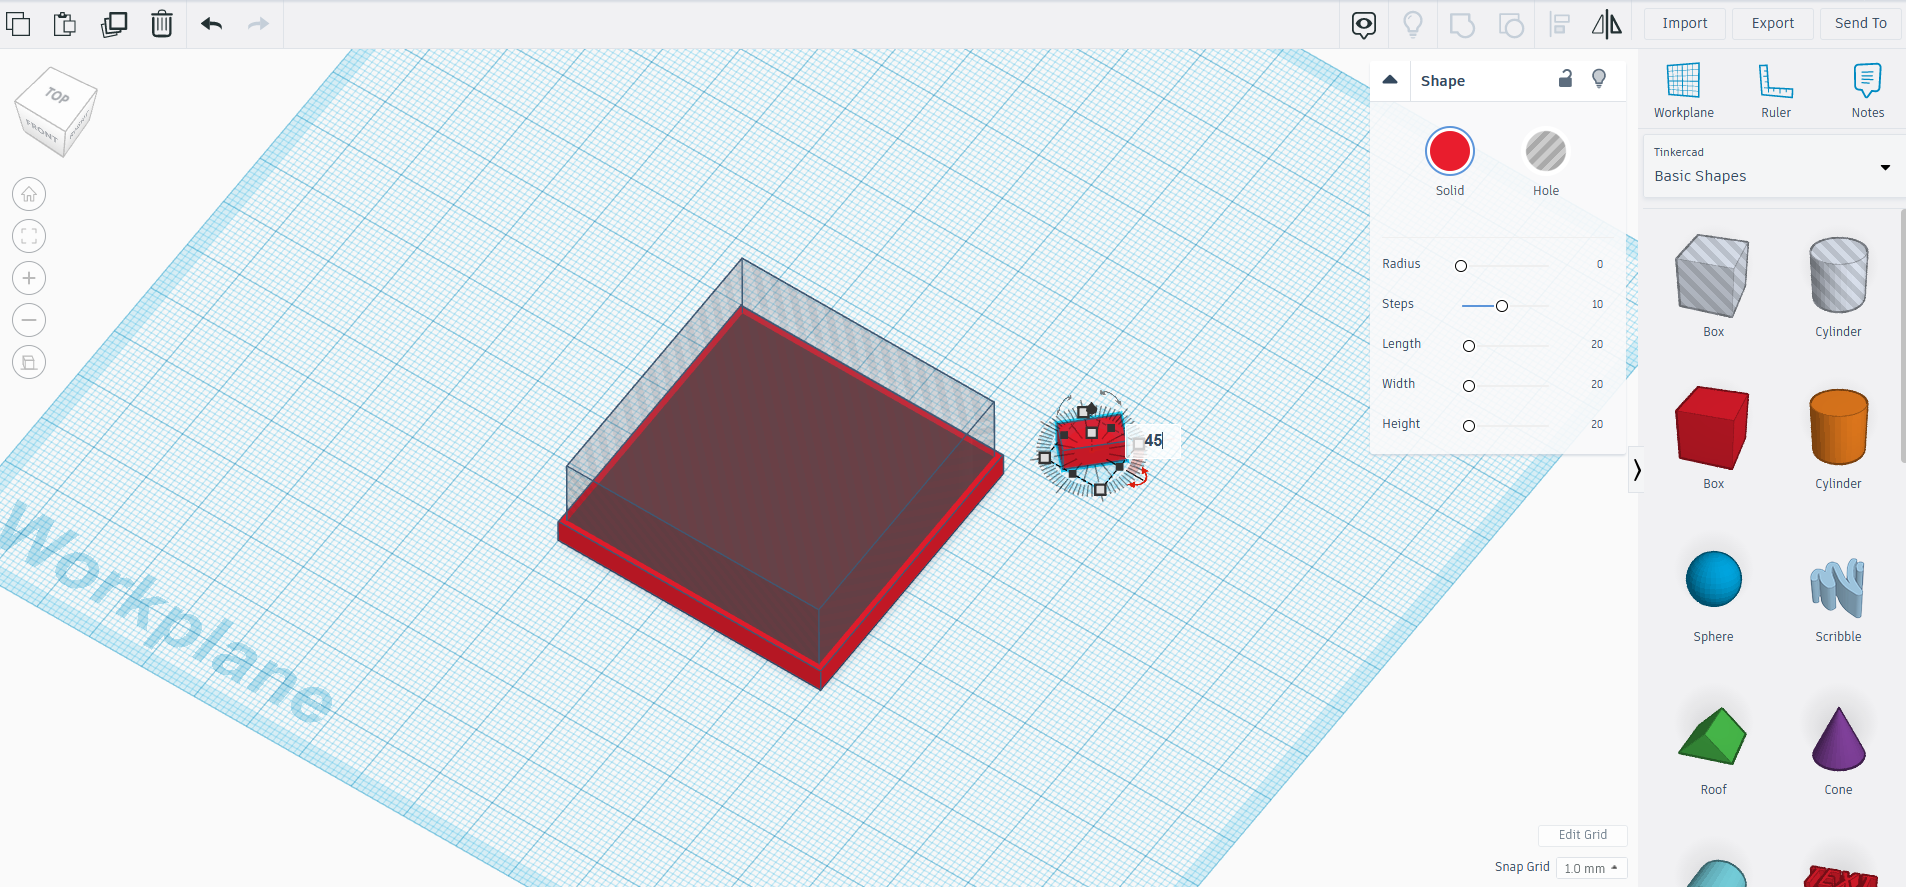Zoom in with the plus icon
The image size is (1906, 887).
point(29,278)
